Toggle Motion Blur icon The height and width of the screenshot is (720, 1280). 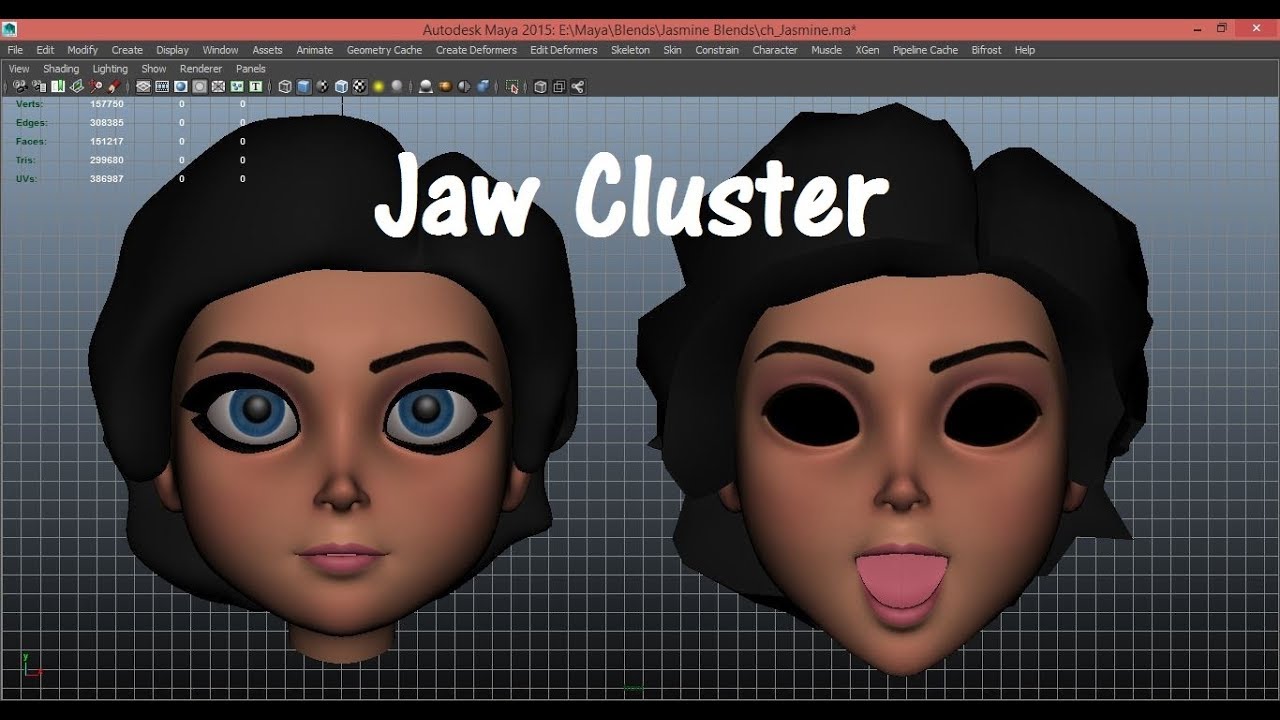point(444,87)
